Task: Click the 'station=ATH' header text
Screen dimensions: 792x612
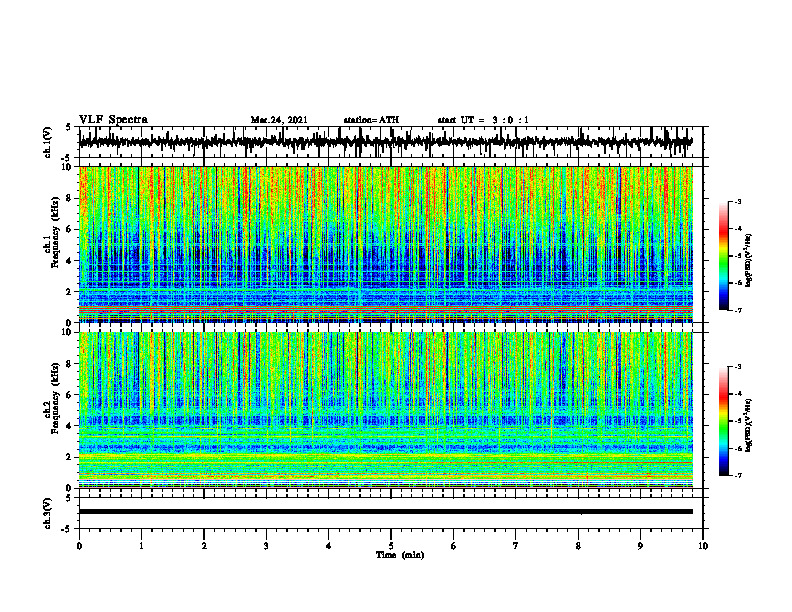Action: (371, 120)
